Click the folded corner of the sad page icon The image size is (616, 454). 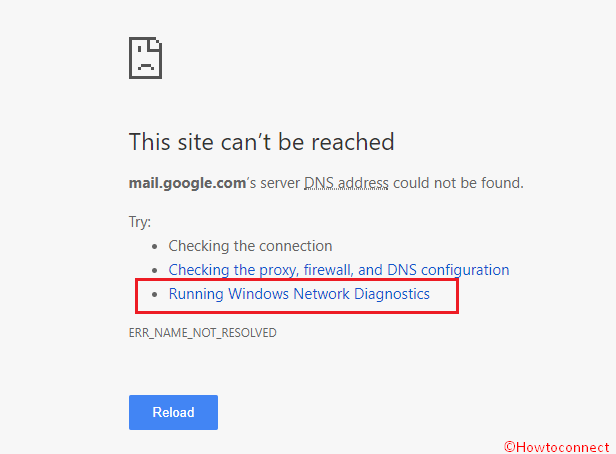(x=155, y=44)
